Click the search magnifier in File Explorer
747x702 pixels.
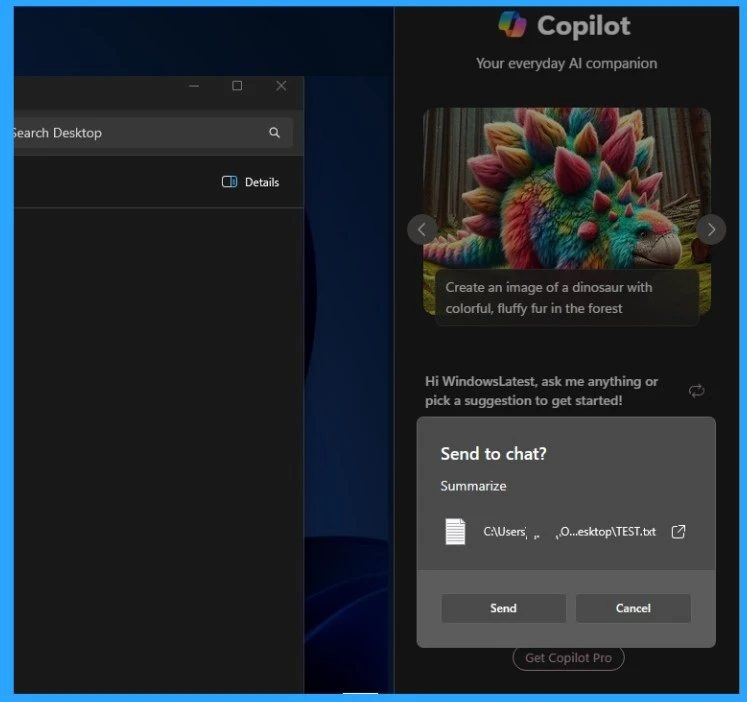(274, 132)
